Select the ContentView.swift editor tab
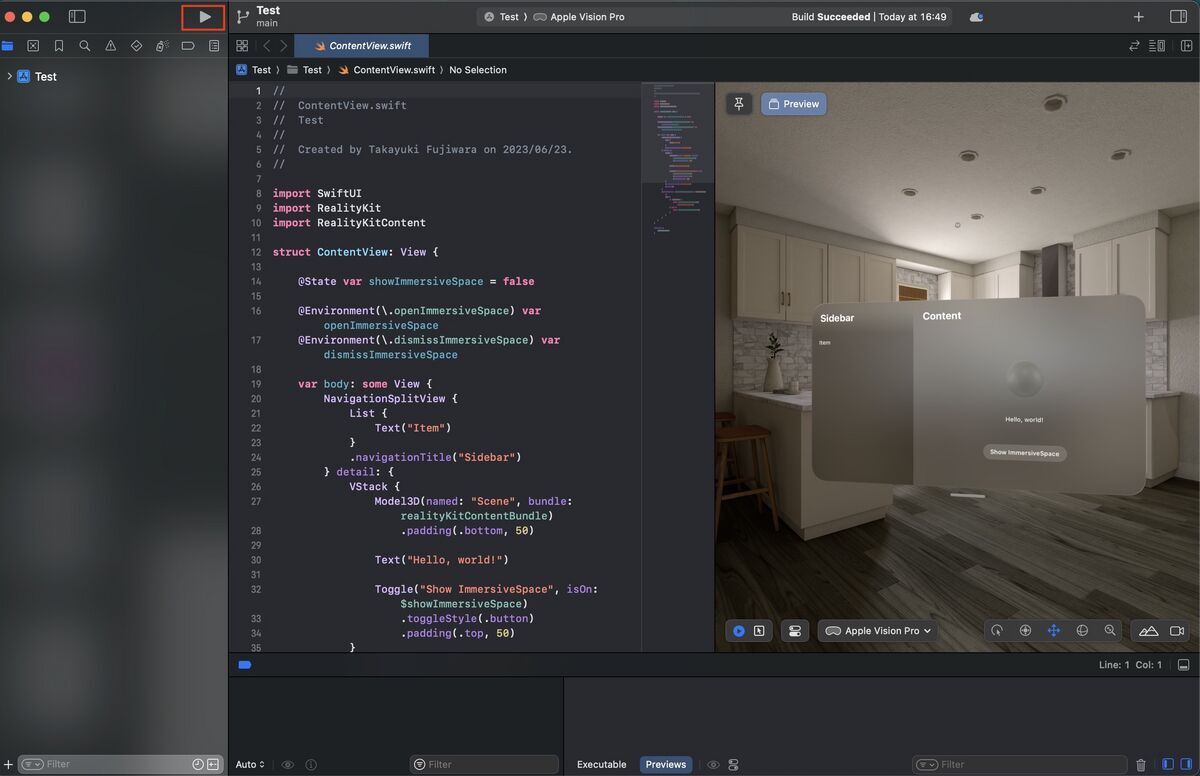Viewport: 1200px width, 776px height. 363,45
